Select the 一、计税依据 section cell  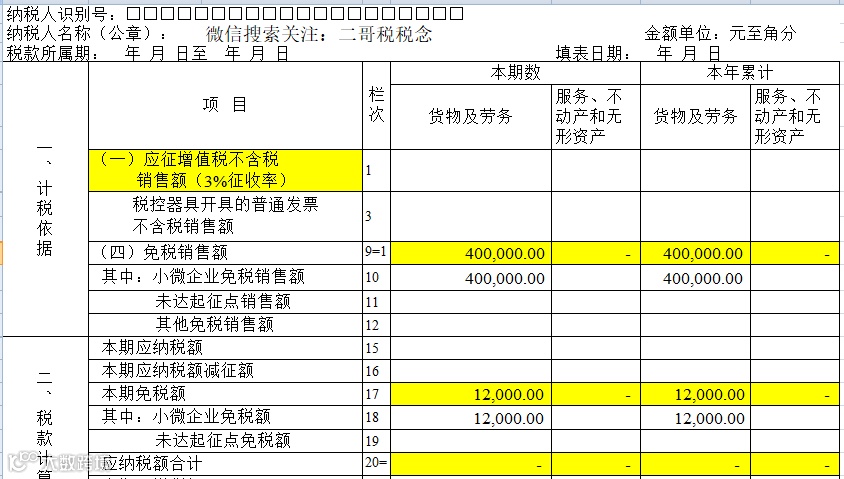[x=45, y=199]
